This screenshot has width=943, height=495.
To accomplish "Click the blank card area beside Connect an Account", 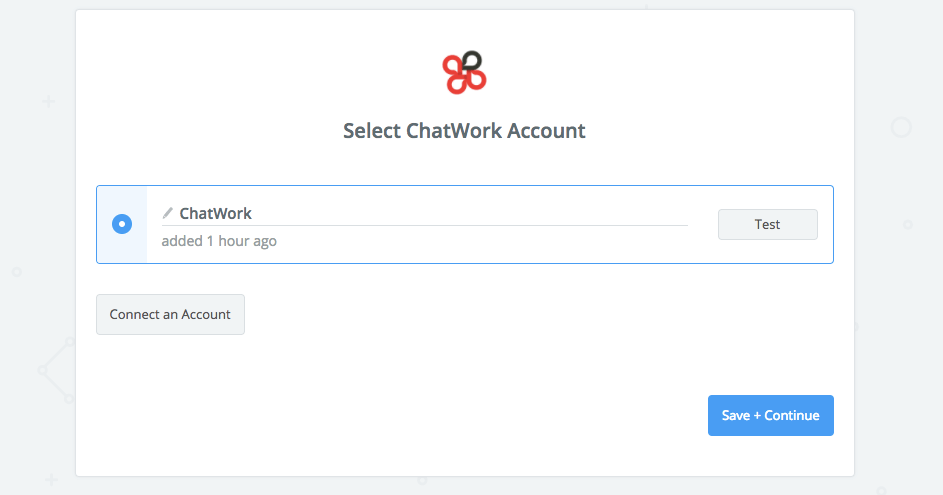I will tap(500, 314).
